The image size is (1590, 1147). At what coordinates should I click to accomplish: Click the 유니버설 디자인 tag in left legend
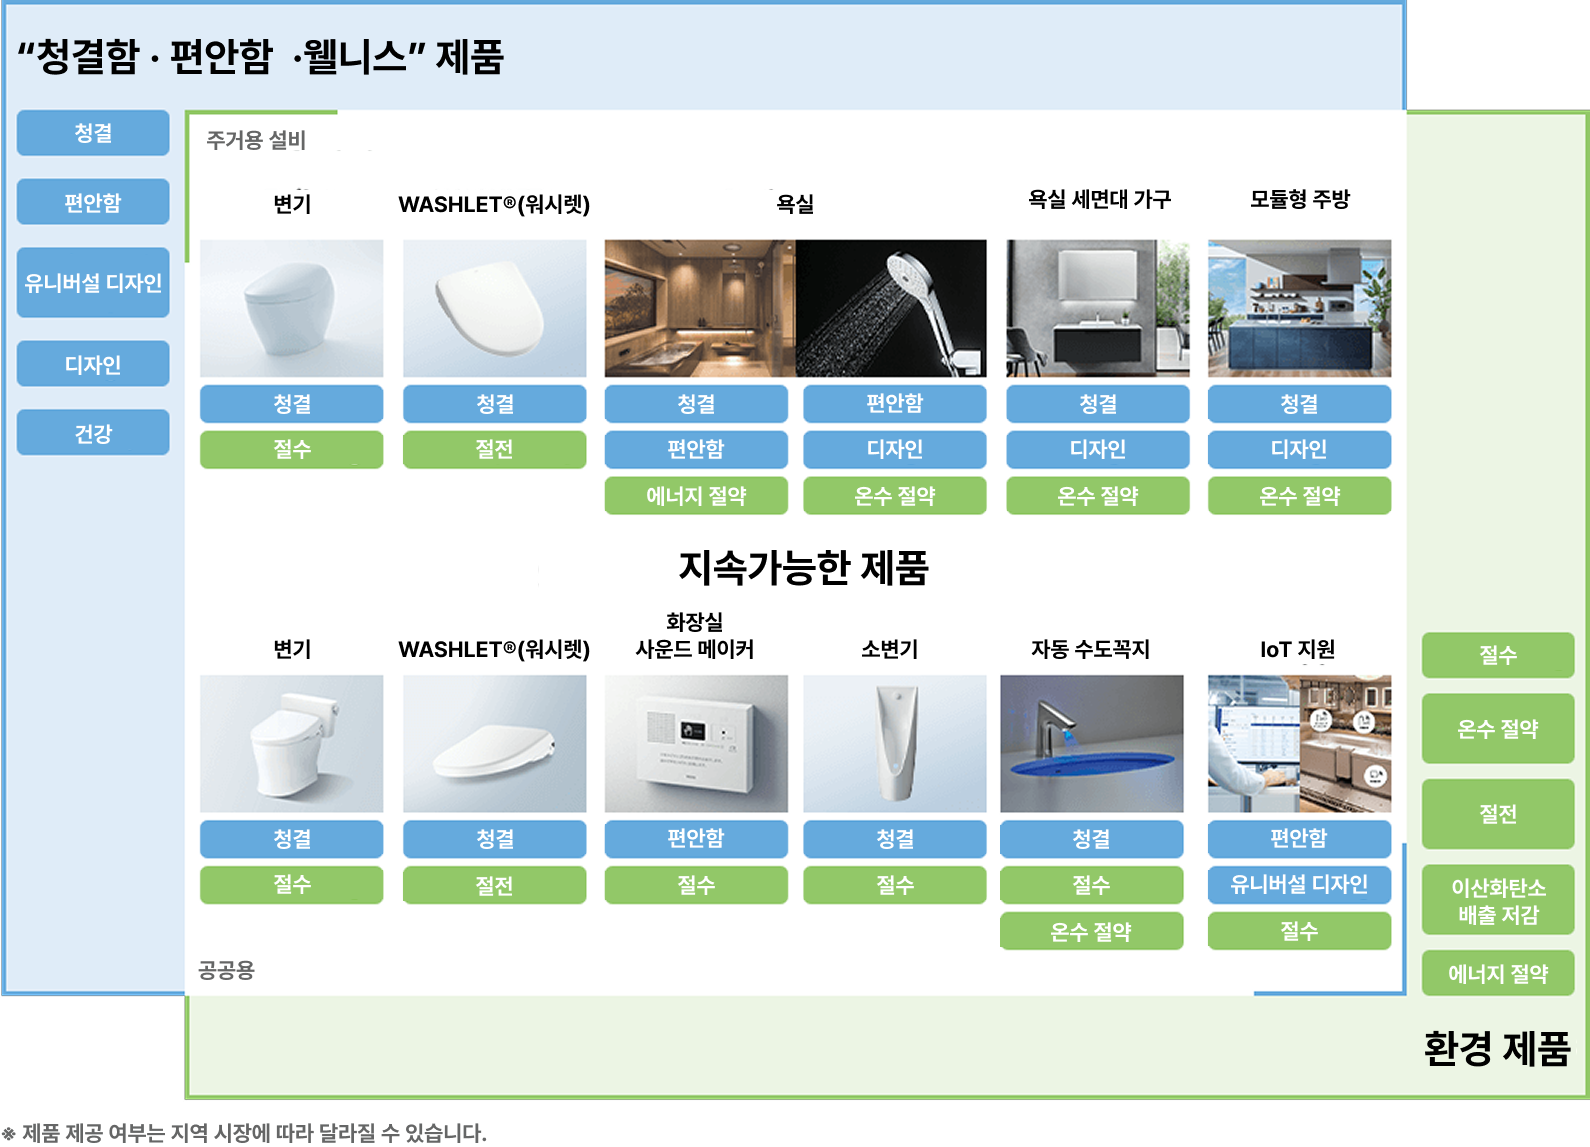93,283
